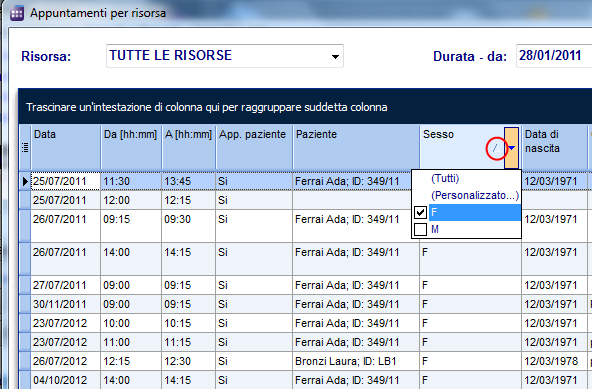Click the 30/11/2011 date cell
The height and width of the screenshot is (389, 592).
(66, 304)
